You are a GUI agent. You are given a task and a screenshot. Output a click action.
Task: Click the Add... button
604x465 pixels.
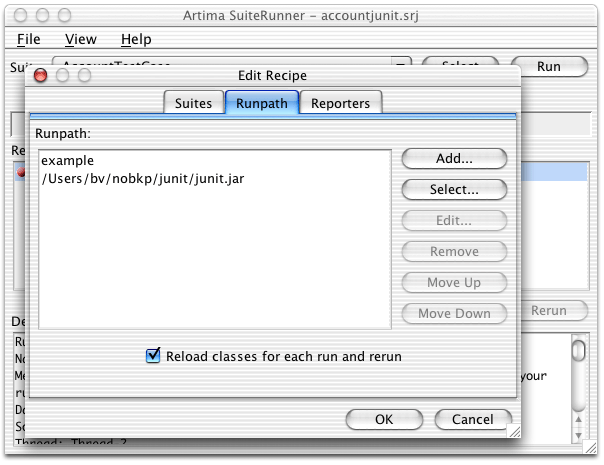(454, 158)
